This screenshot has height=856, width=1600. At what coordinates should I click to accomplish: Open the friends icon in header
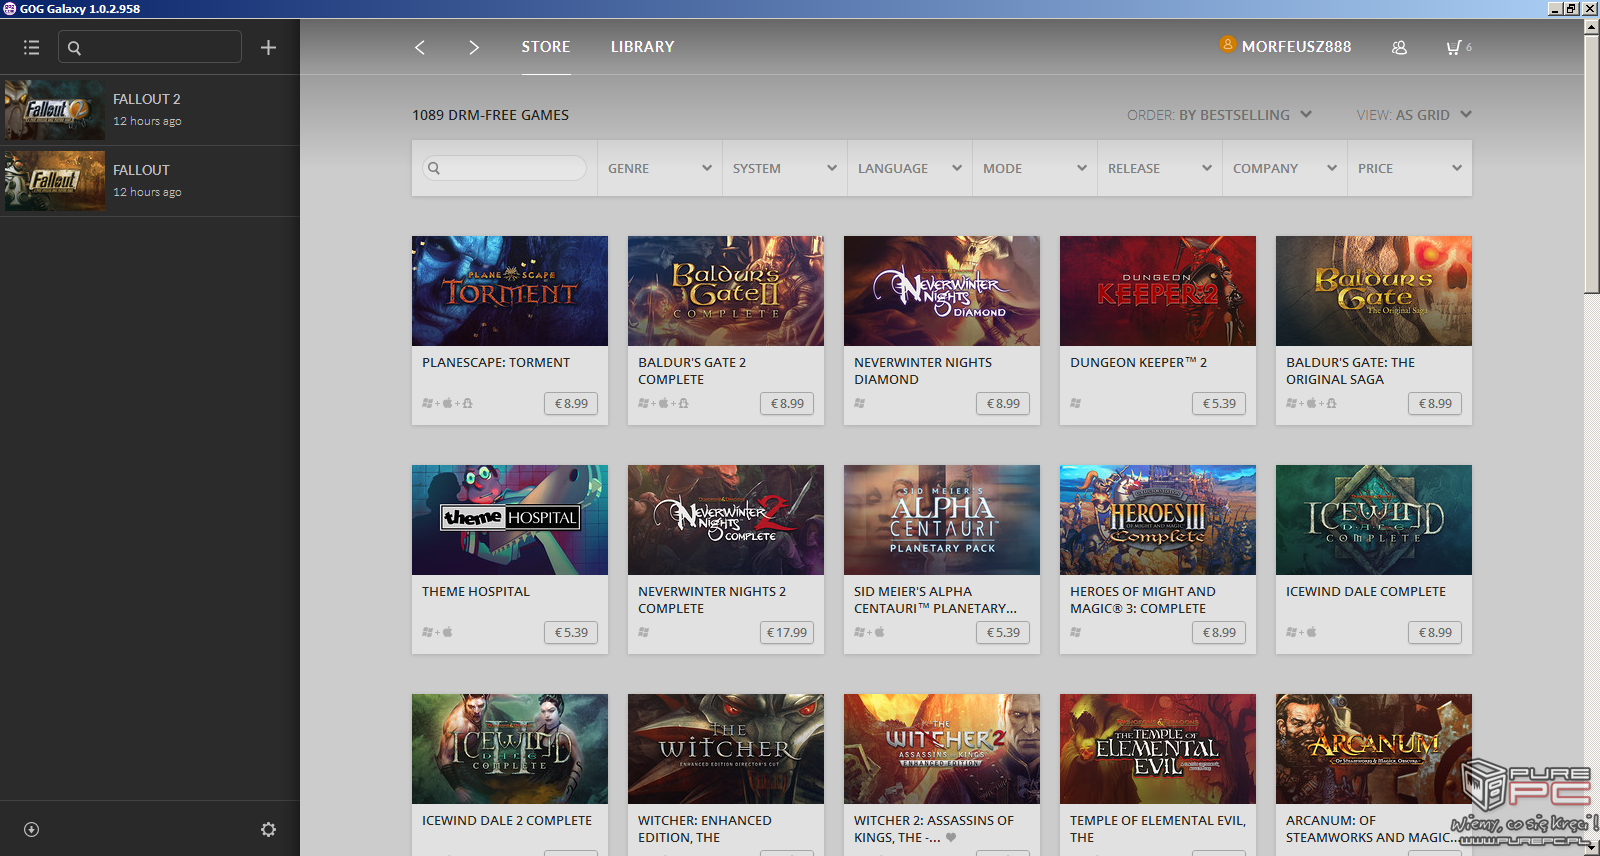tap(1399, 47)
